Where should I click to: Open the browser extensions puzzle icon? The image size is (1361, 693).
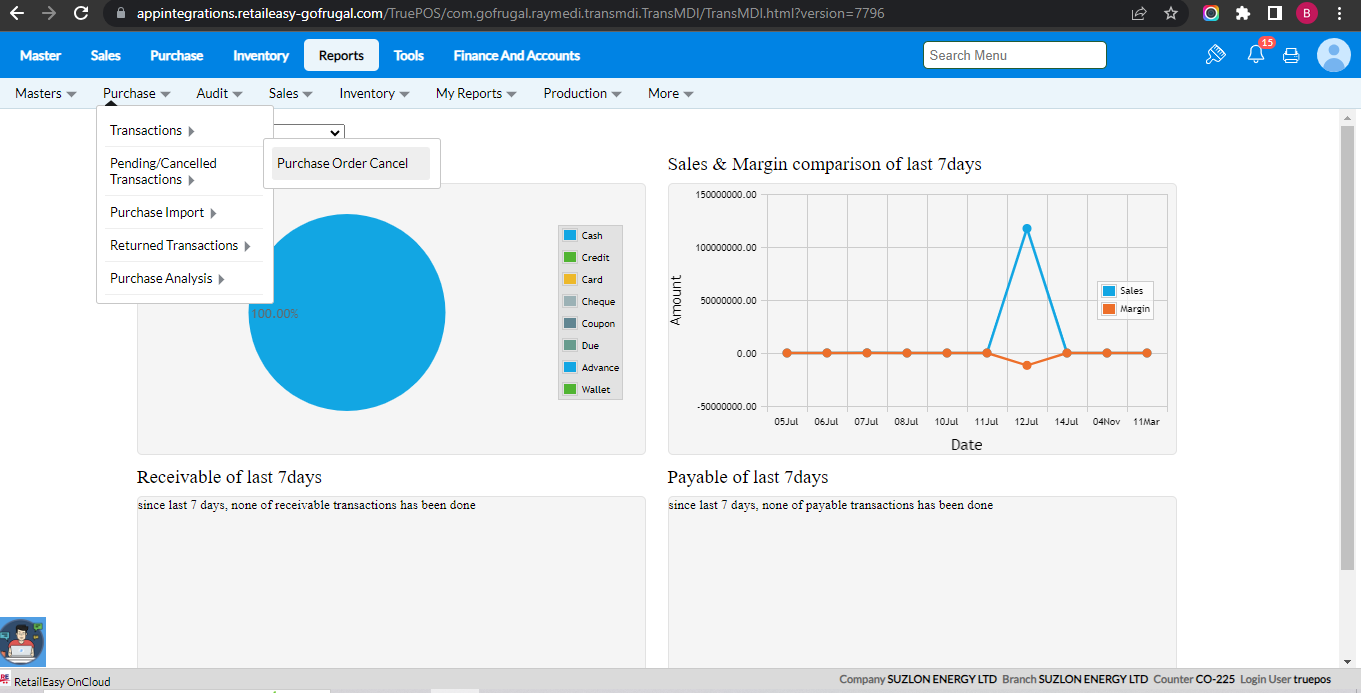1243,14
